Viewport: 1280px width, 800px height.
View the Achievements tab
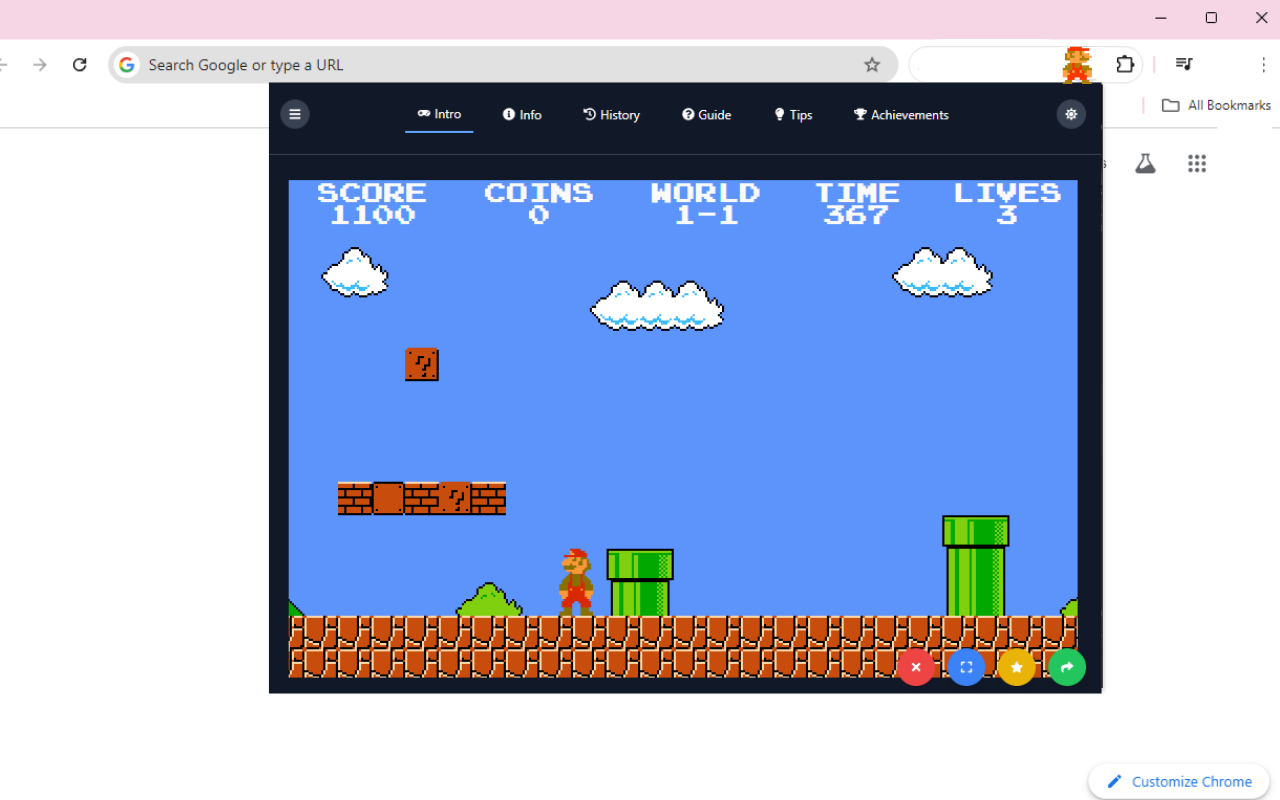(901, 115)
